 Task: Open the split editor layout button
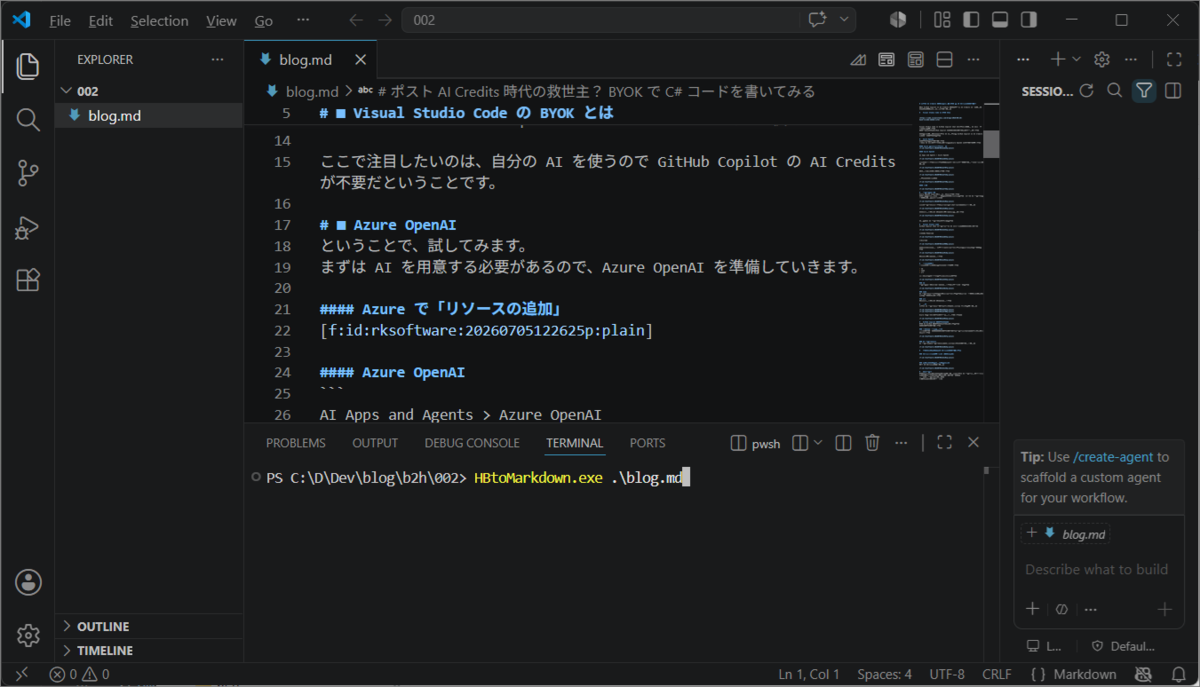pos(944,60)
